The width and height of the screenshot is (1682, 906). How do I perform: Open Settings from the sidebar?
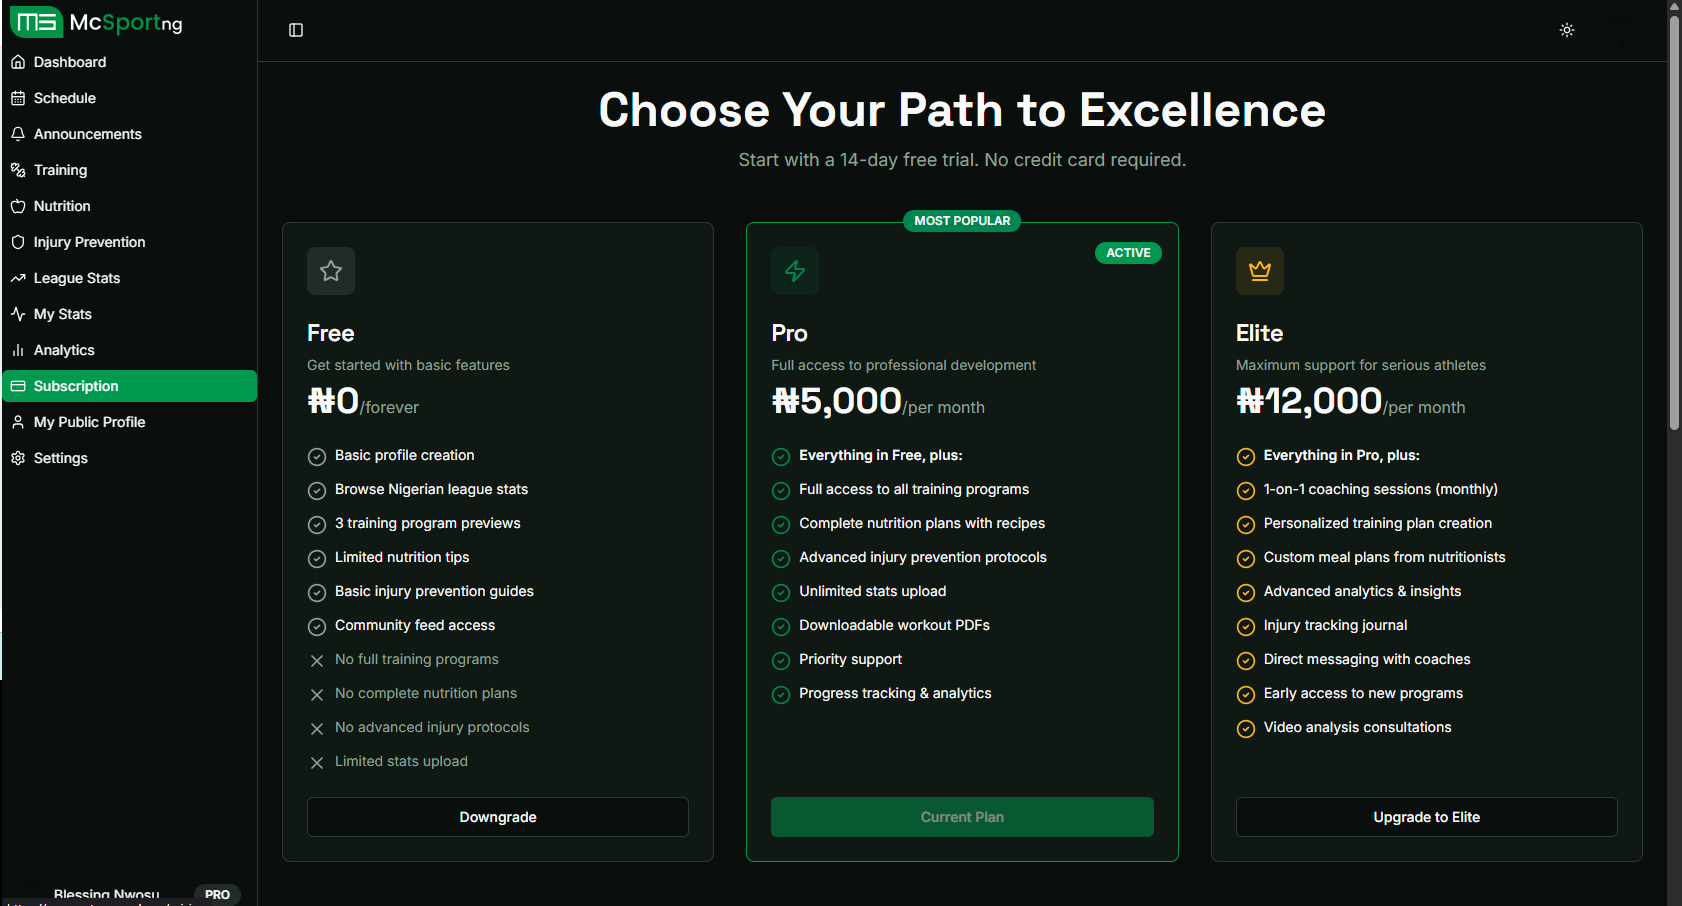point(61,458)
